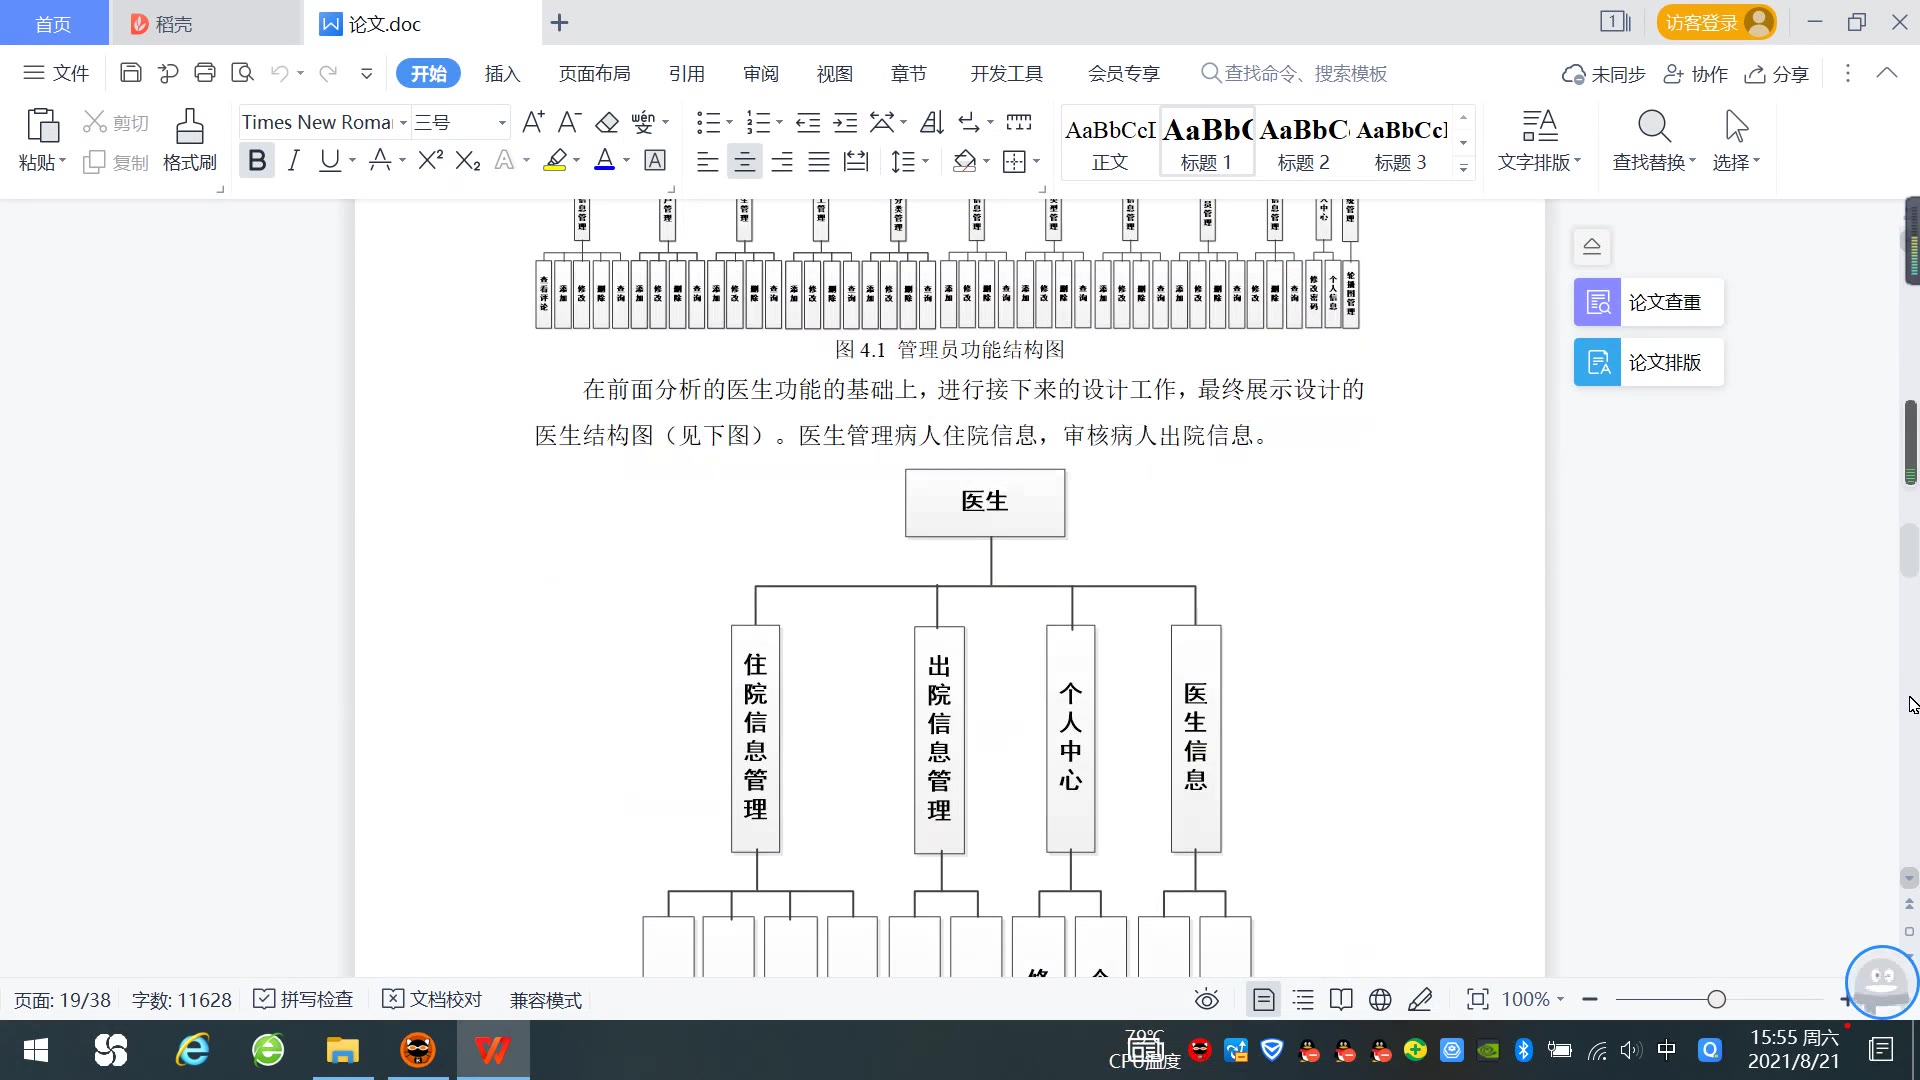This screenshot has height=1080, width=1920.
Task: Open the 插入 ribbon tab
Action: tap(502, 73)
